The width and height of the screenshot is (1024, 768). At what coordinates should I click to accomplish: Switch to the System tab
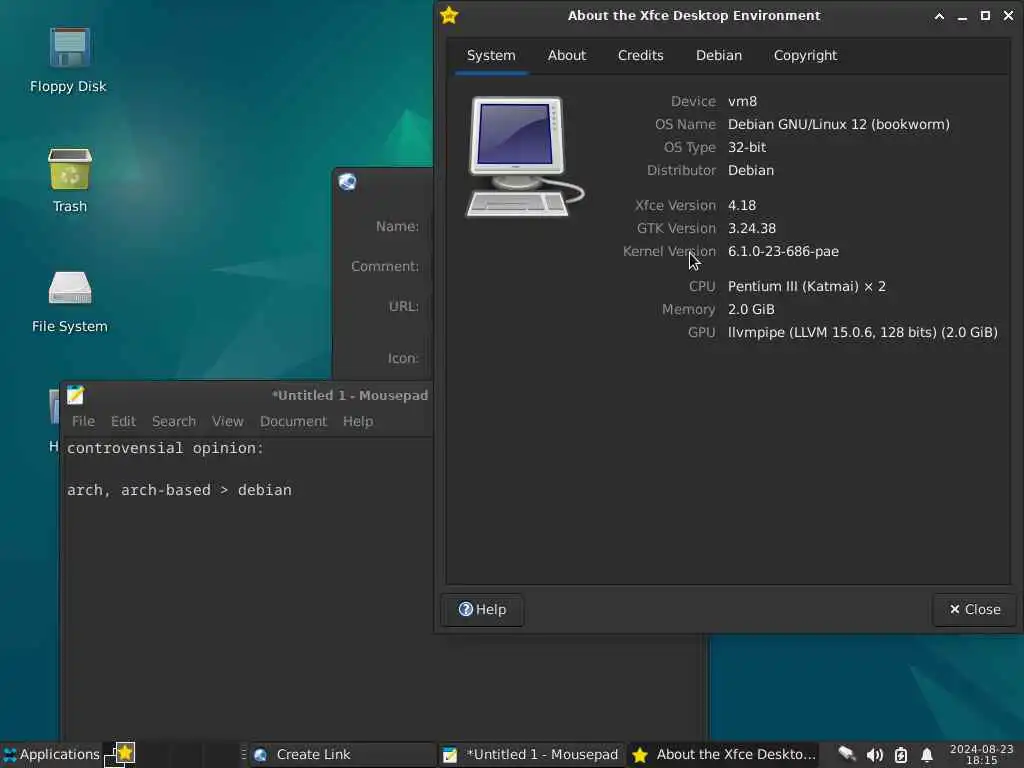coord(491,56)
